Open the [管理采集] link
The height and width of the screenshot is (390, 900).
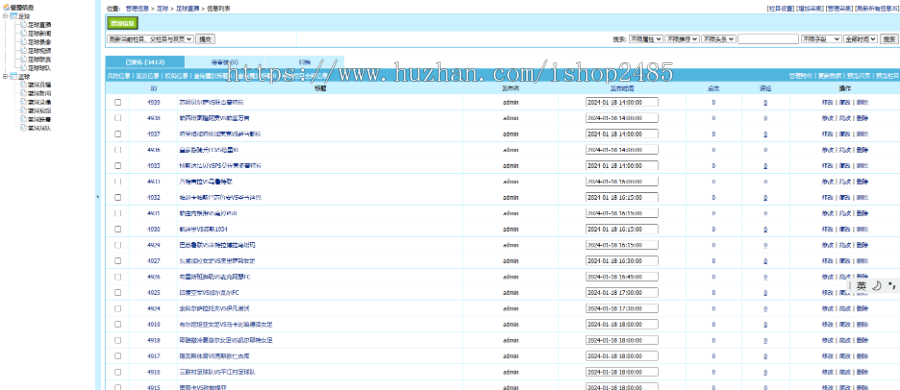[839, 9]
